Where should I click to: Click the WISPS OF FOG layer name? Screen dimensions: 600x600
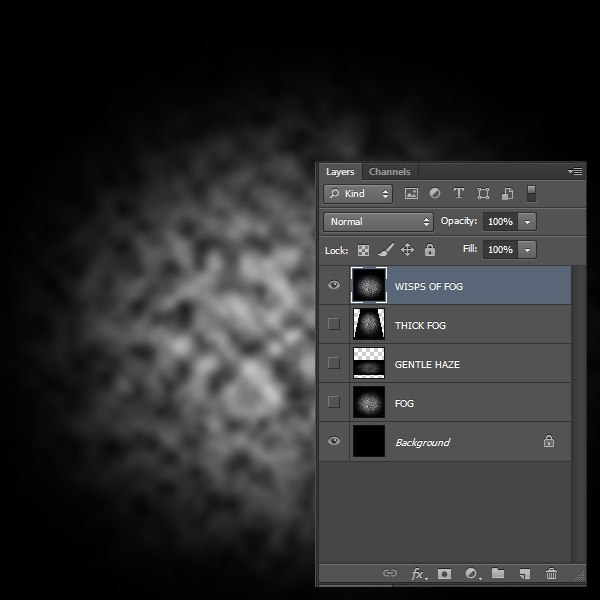pyautogui.click(x=429, y=287)
